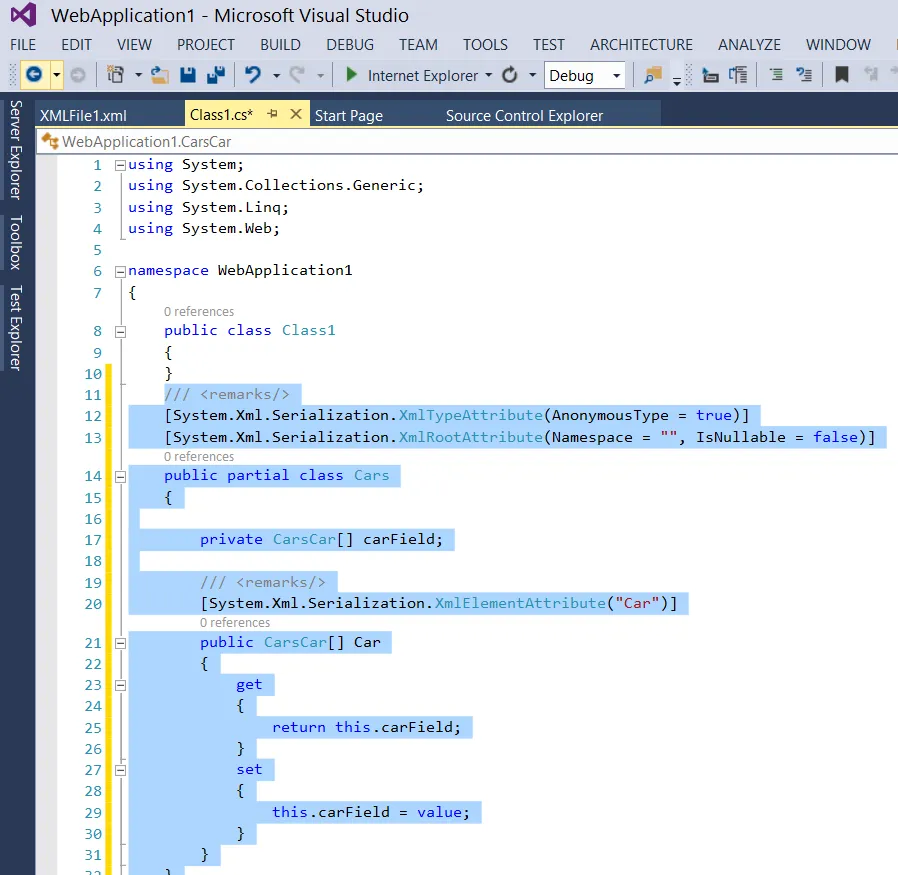Close the Class1.cs tab

coord(295,114)
